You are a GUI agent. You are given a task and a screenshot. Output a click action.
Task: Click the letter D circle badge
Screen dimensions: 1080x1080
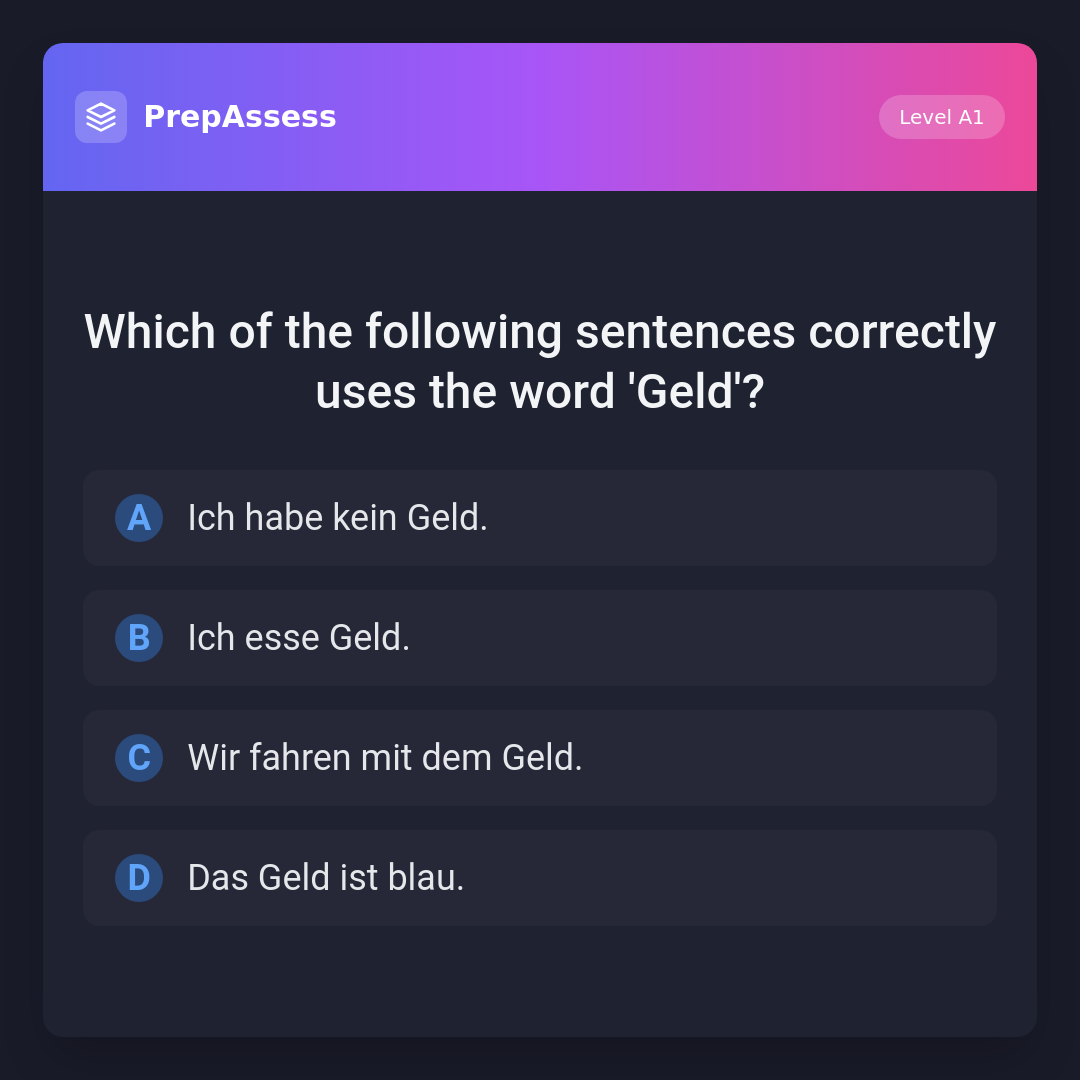click(139, 878)
